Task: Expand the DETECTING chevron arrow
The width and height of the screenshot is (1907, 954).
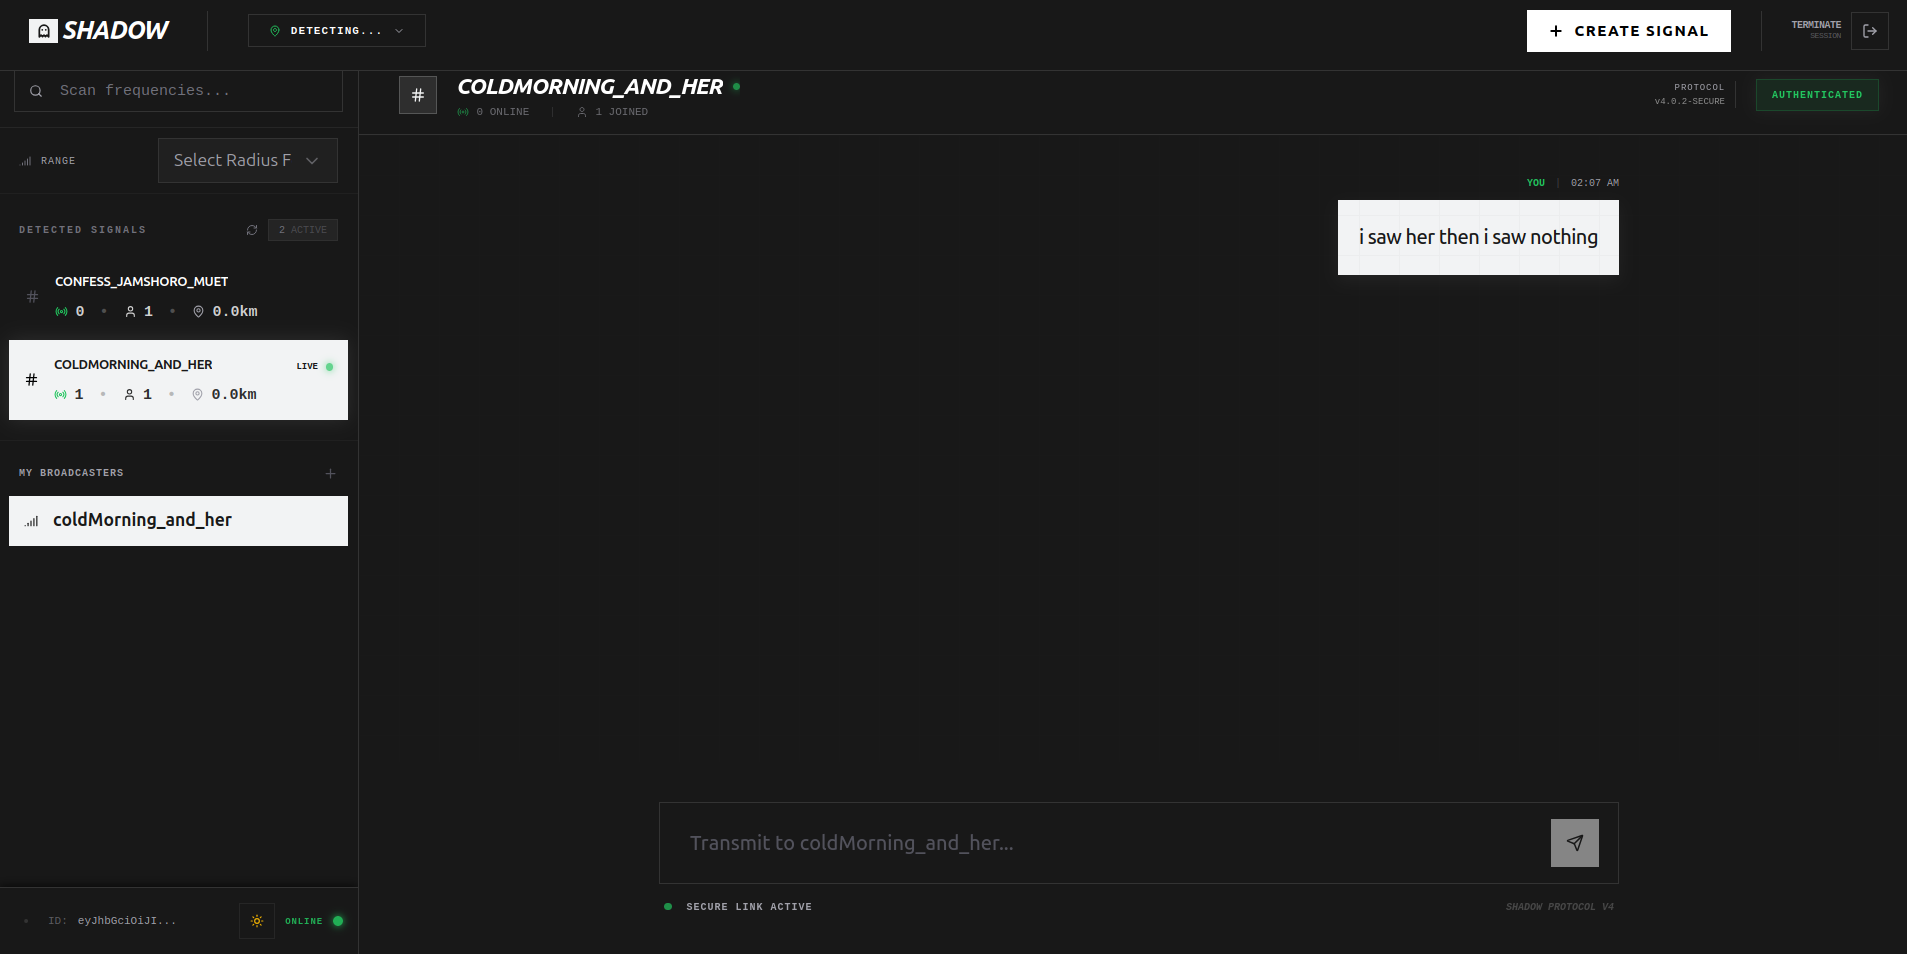Action: (x=399, y=30)
